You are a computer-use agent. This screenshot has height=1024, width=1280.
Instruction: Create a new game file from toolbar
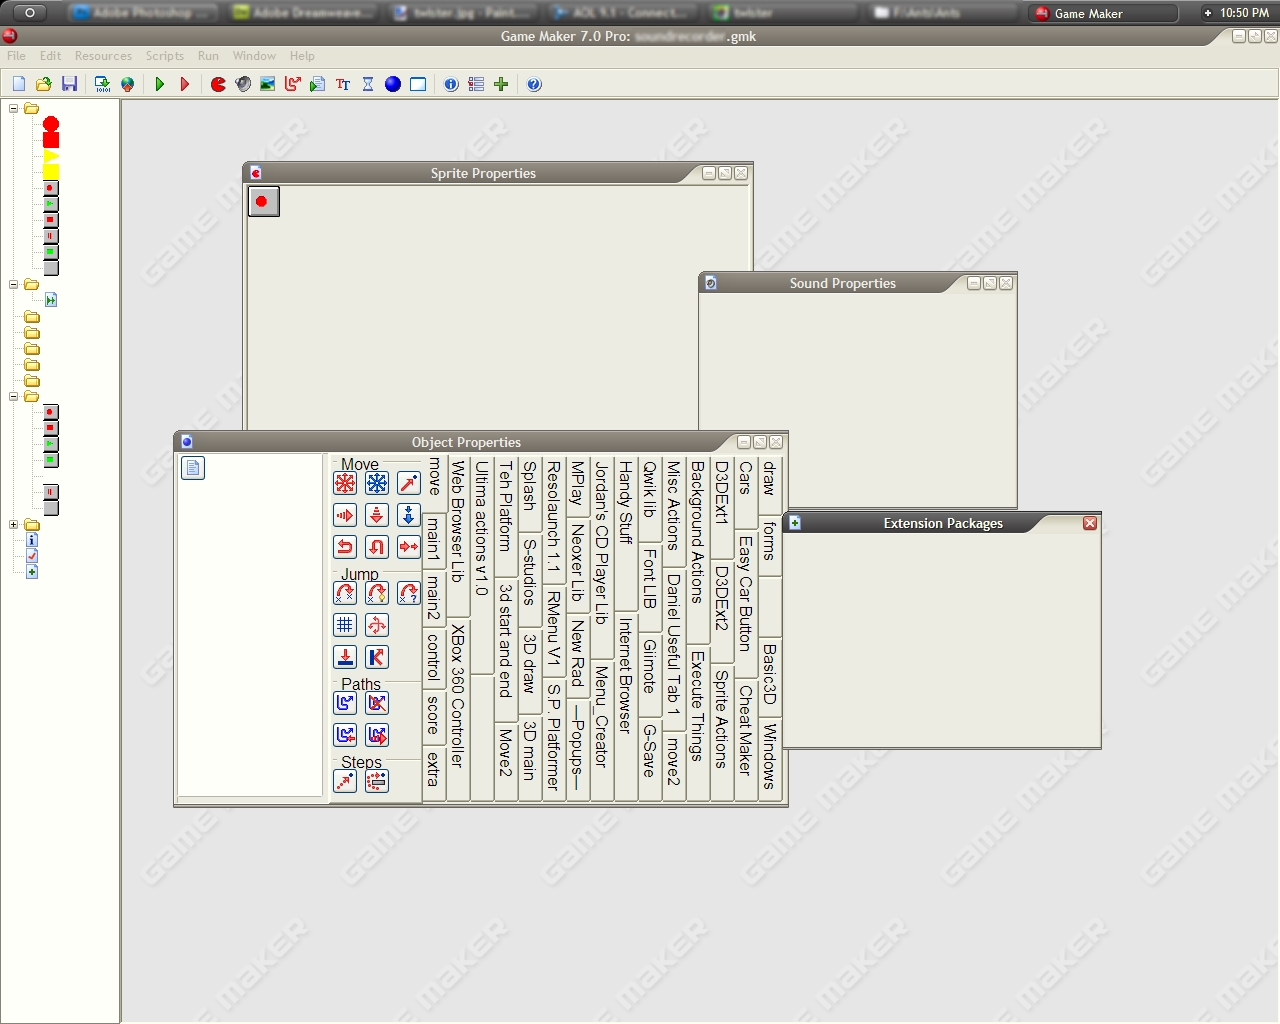[x=19, y=84]
